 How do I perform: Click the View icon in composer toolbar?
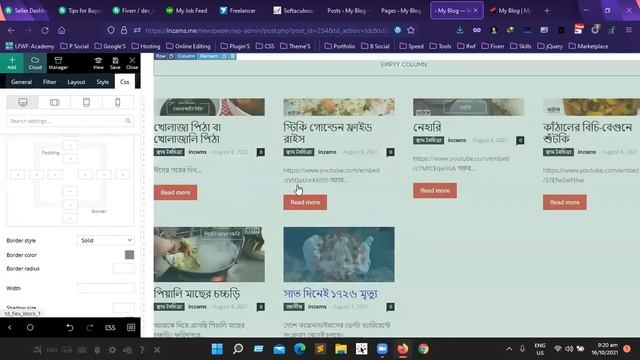click(98, 63)
